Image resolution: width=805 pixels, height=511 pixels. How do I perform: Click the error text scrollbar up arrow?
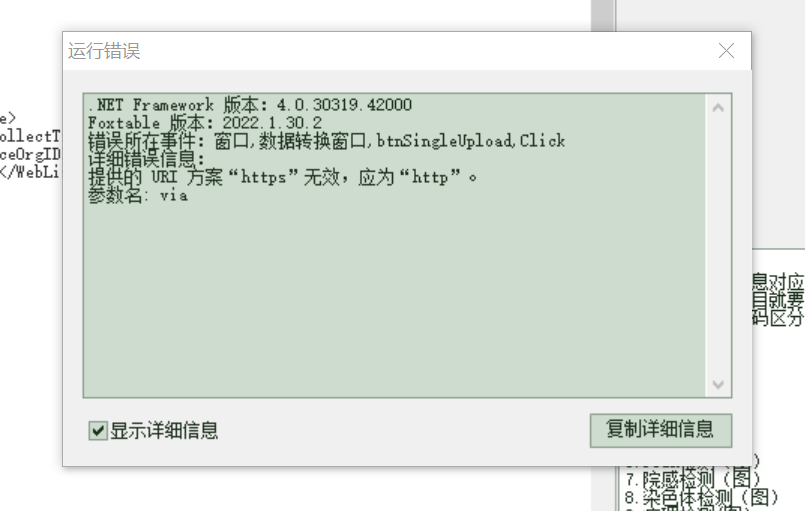(x=718, y=108)
